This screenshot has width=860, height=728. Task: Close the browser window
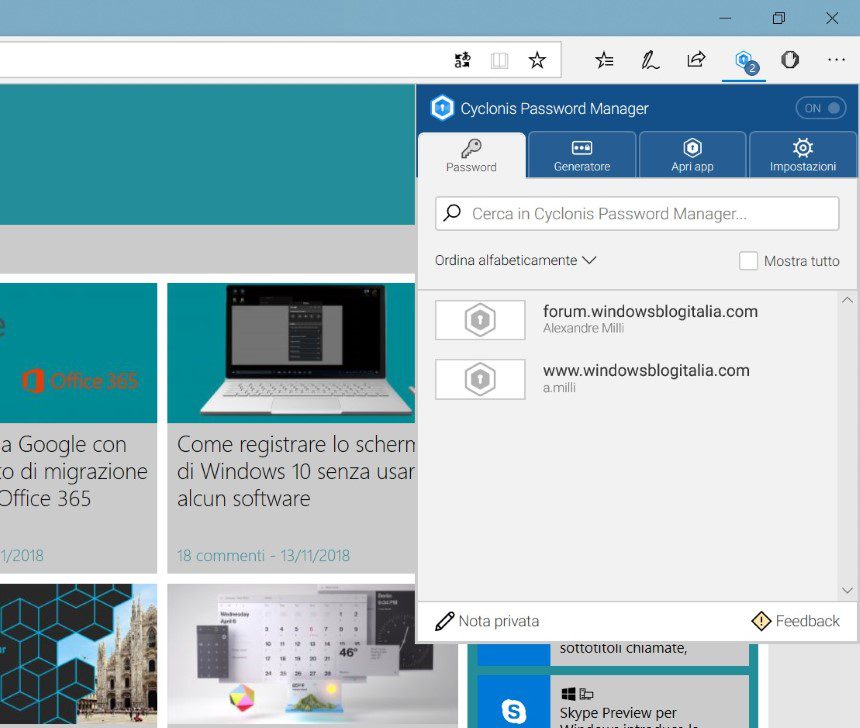[831, 18]
